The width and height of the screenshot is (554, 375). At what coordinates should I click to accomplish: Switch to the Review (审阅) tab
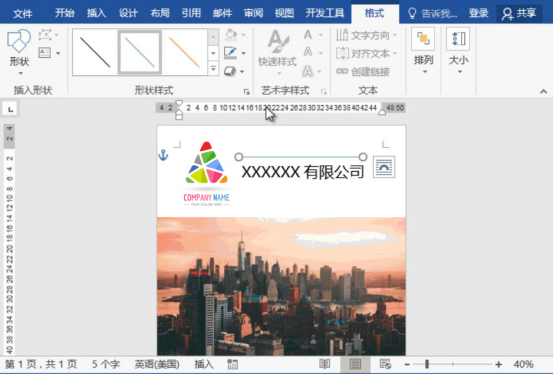click(x=253, y=13)
